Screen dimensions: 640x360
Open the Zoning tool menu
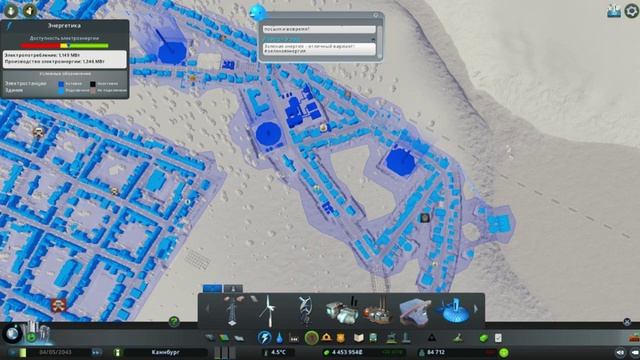(224, 338)
